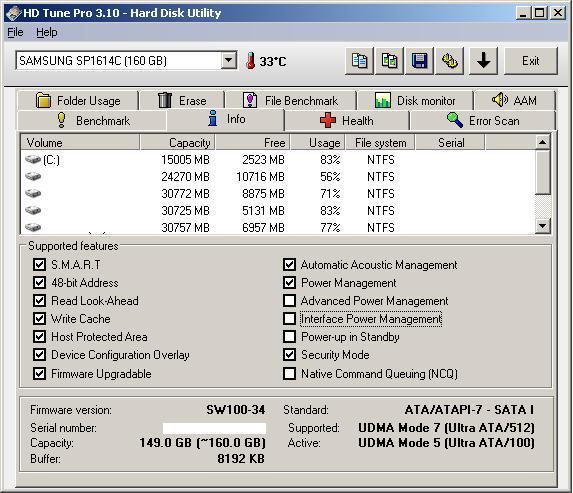
Task: Click the down arrow minimize-to-tray icon
Action: pyautogui.click(x=483, y=61)
